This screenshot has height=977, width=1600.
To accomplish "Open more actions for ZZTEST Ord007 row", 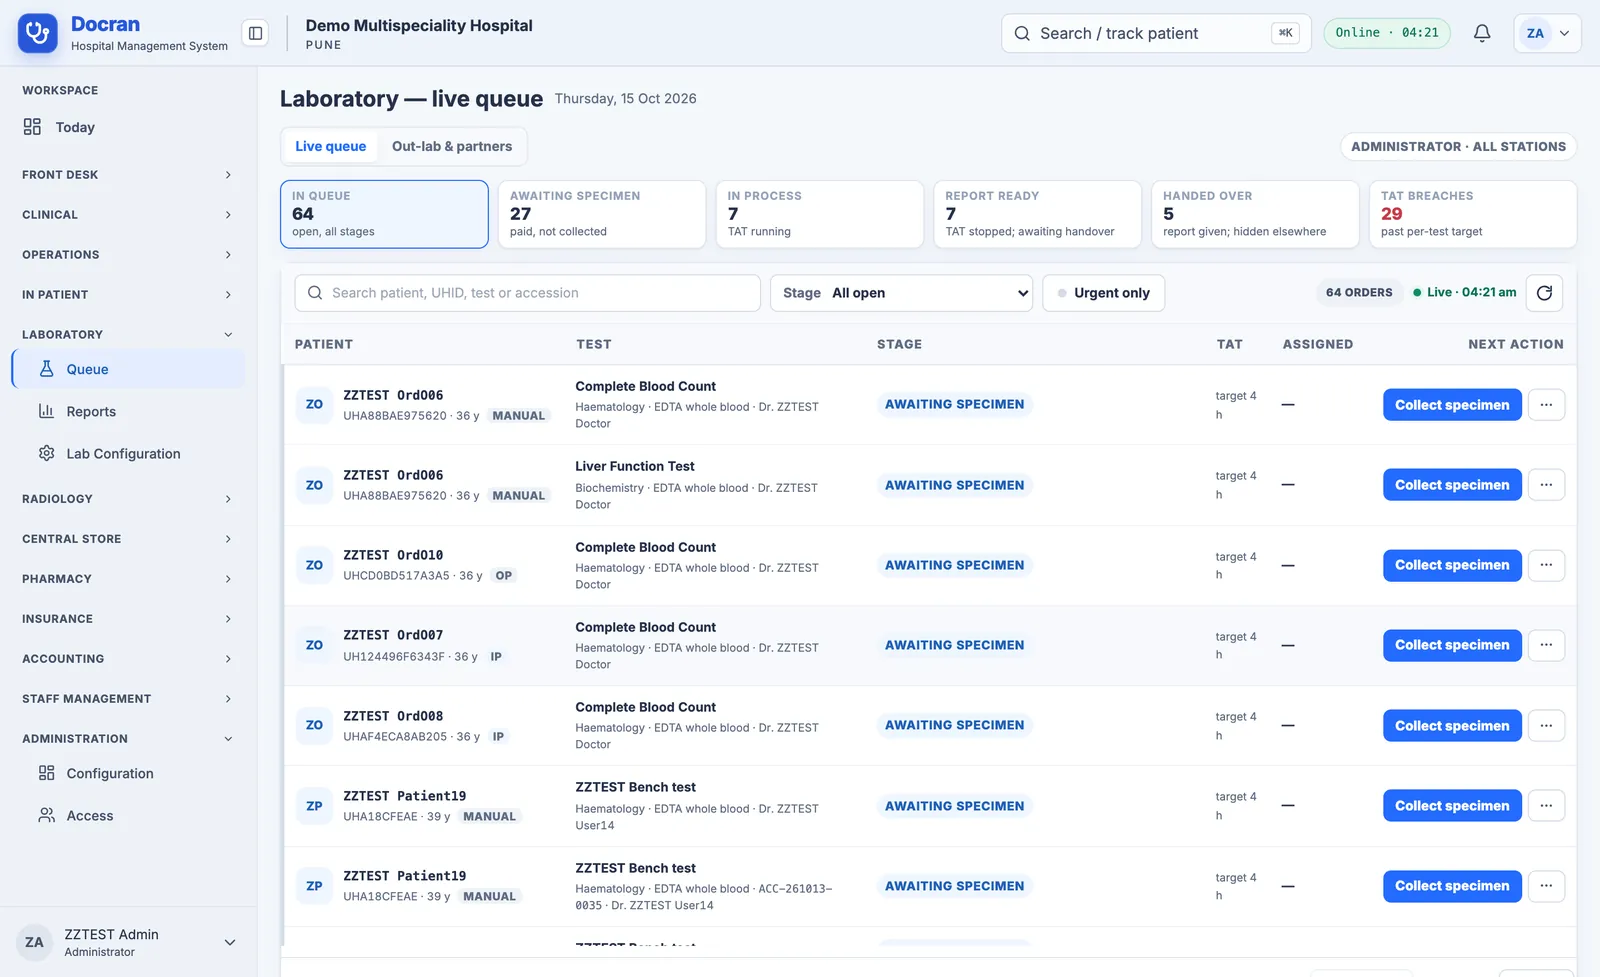I will point(1546,645).
